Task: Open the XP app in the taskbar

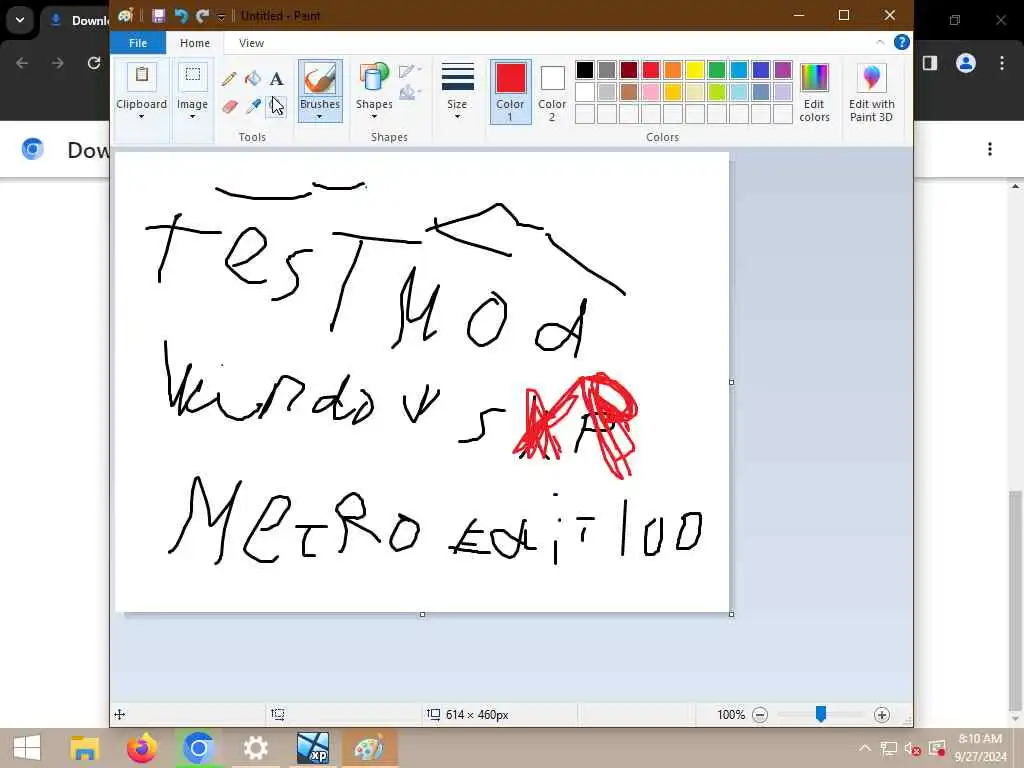Action: point(313,748)
